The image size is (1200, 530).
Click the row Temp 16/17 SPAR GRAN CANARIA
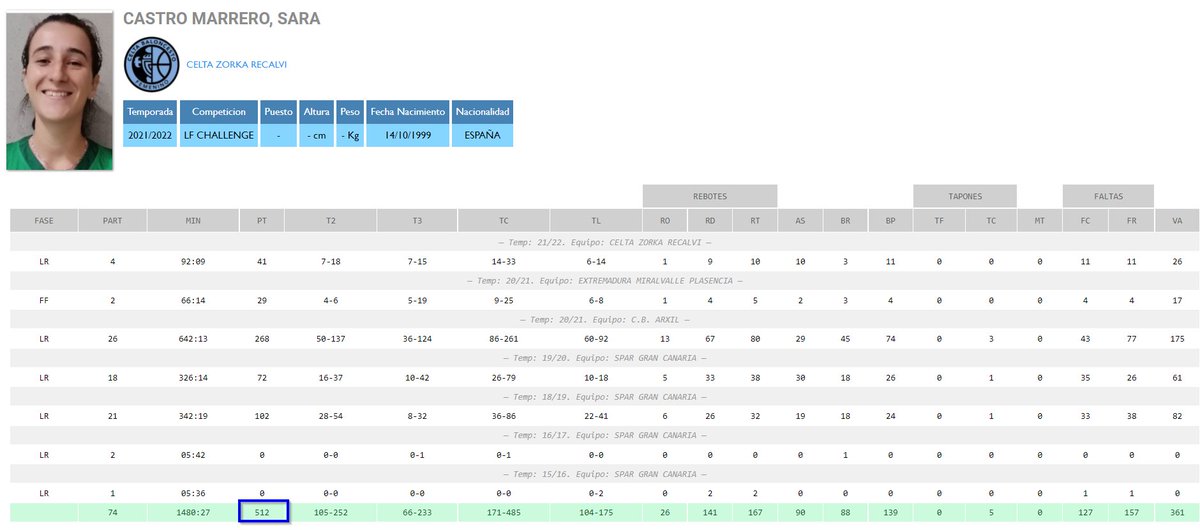(x=604, y=436)
